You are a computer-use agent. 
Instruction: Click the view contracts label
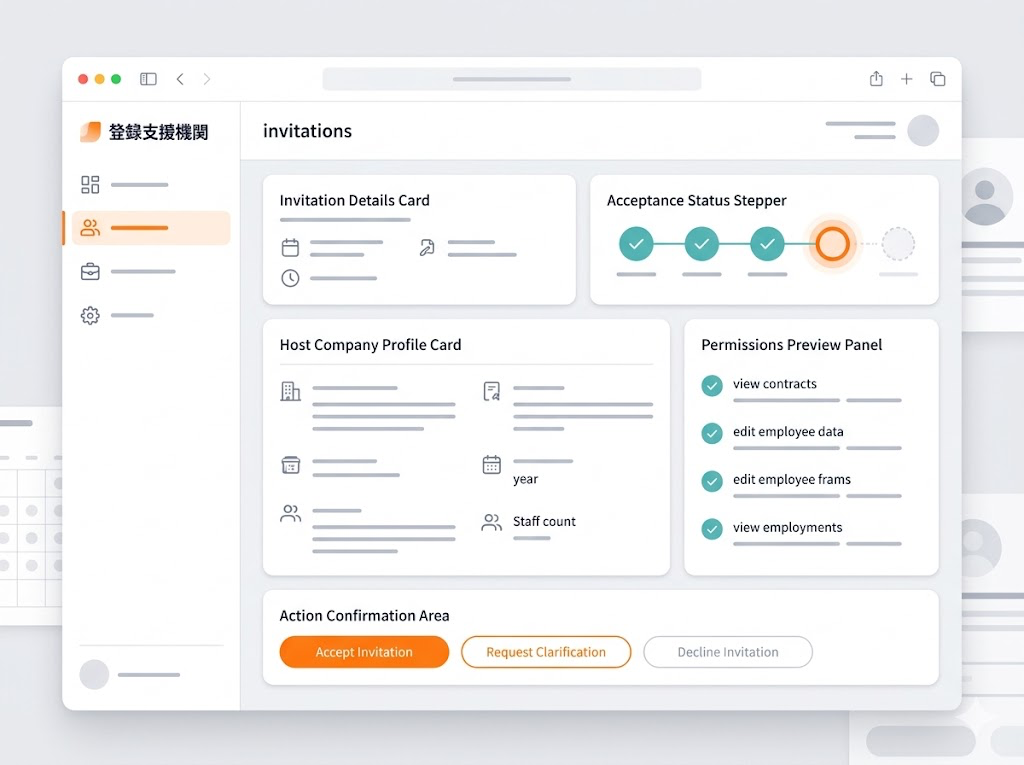775,384
